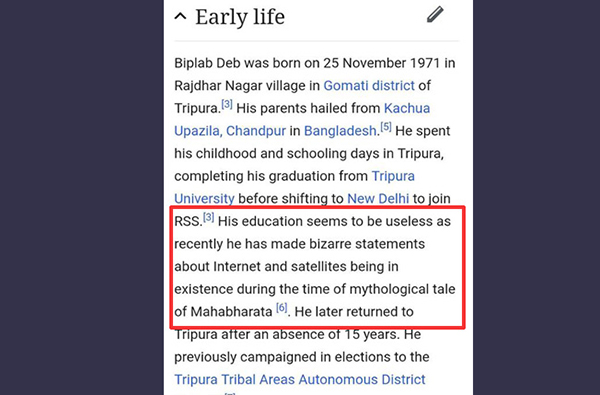
Task: Click the word Mahabharata in the paragraph
Action: [231, 312]
